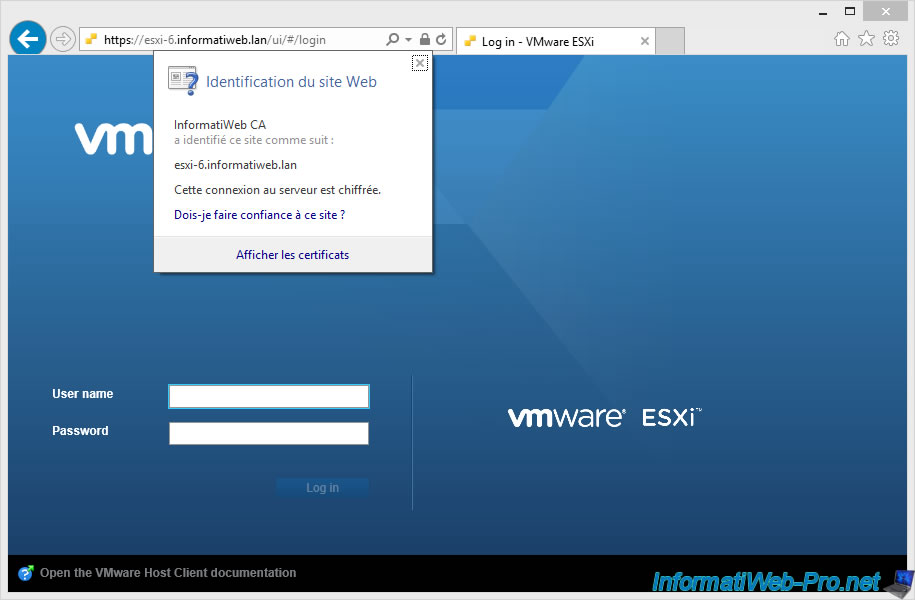Select 'esxi-6.informatiweb.lan' text in popup
This screenshot has height=600, width=915.
click(x=235, y=165)
